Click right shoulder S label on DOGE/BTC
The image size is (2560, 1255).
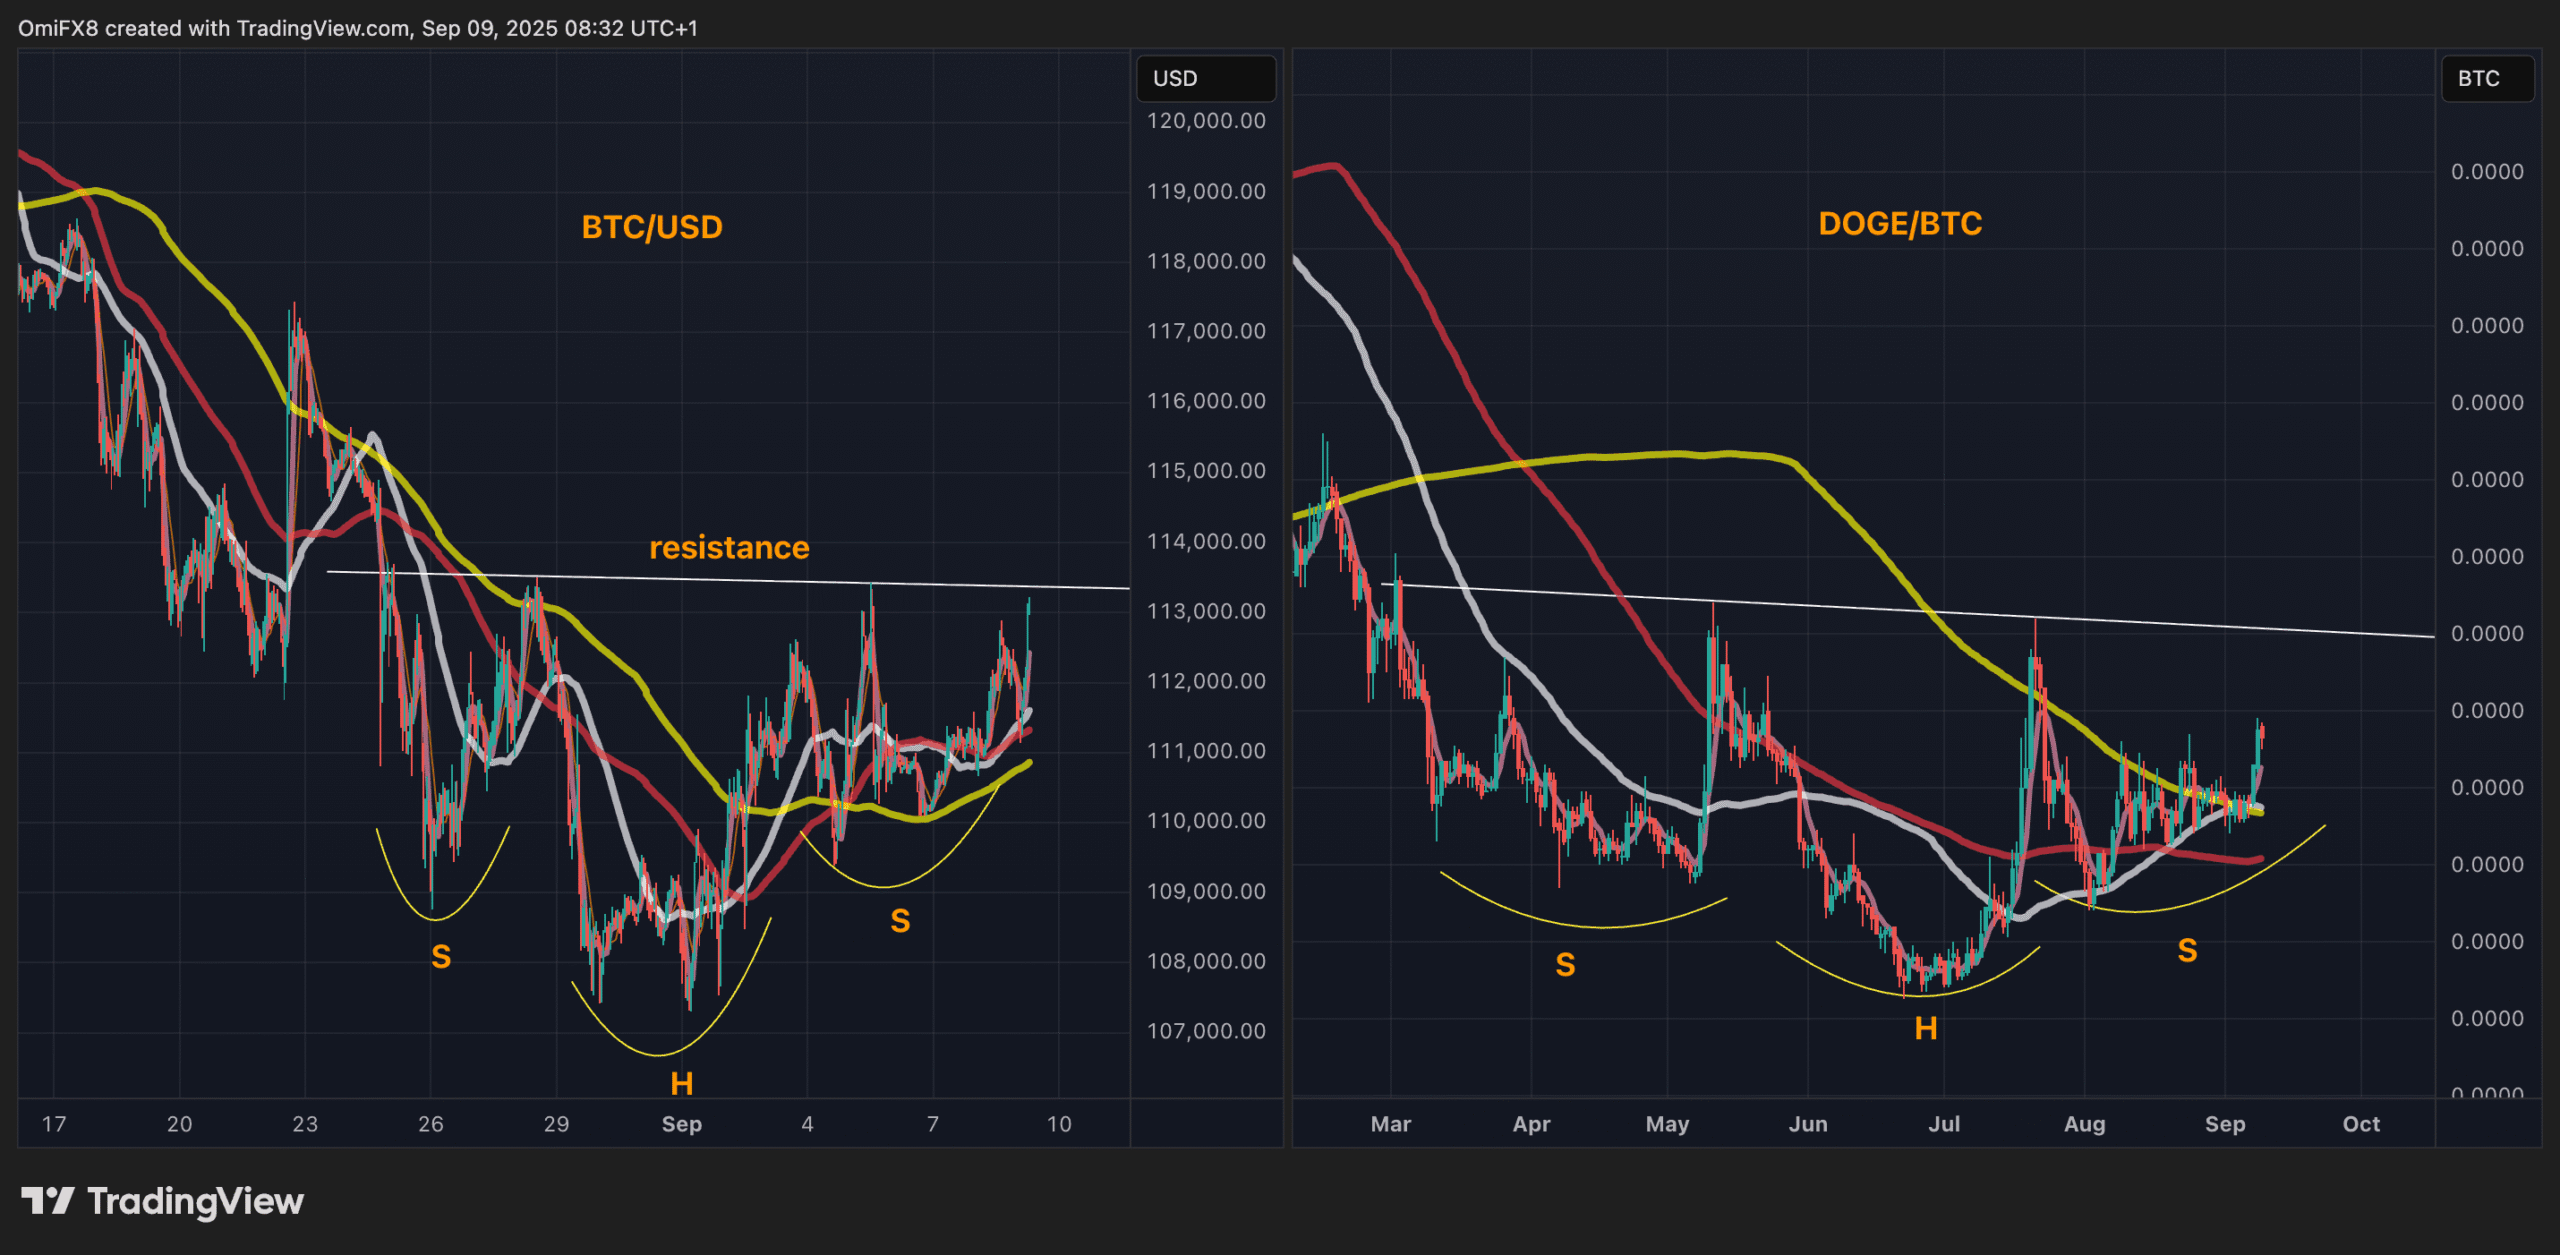pos(2187,950)
